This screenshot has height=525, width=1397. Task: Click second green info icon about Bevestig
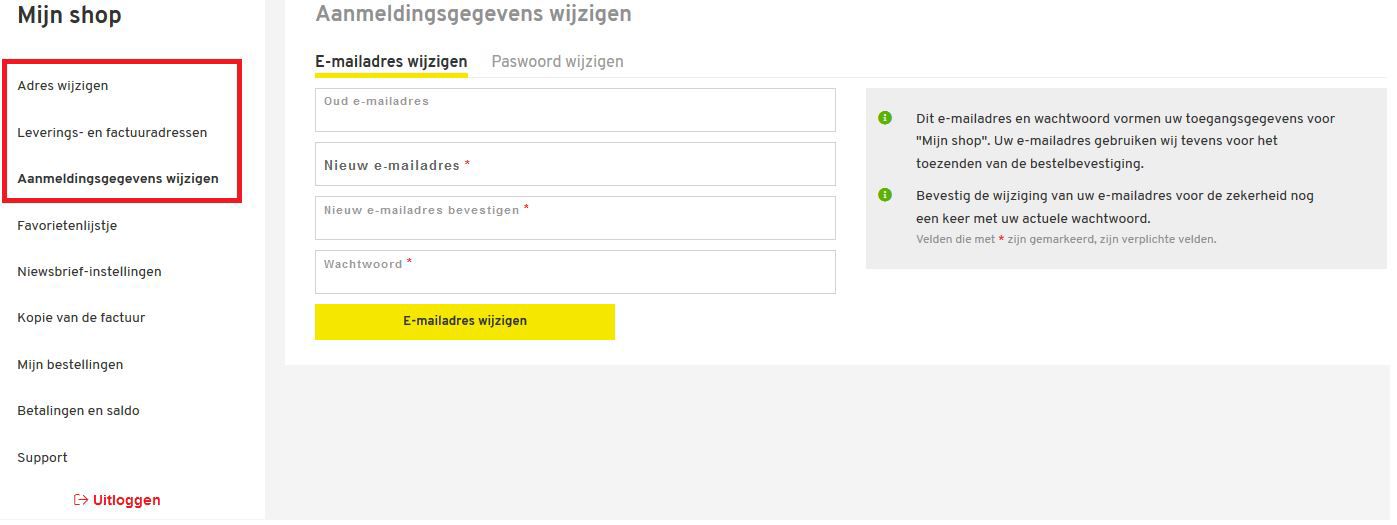tap(885, 195)
